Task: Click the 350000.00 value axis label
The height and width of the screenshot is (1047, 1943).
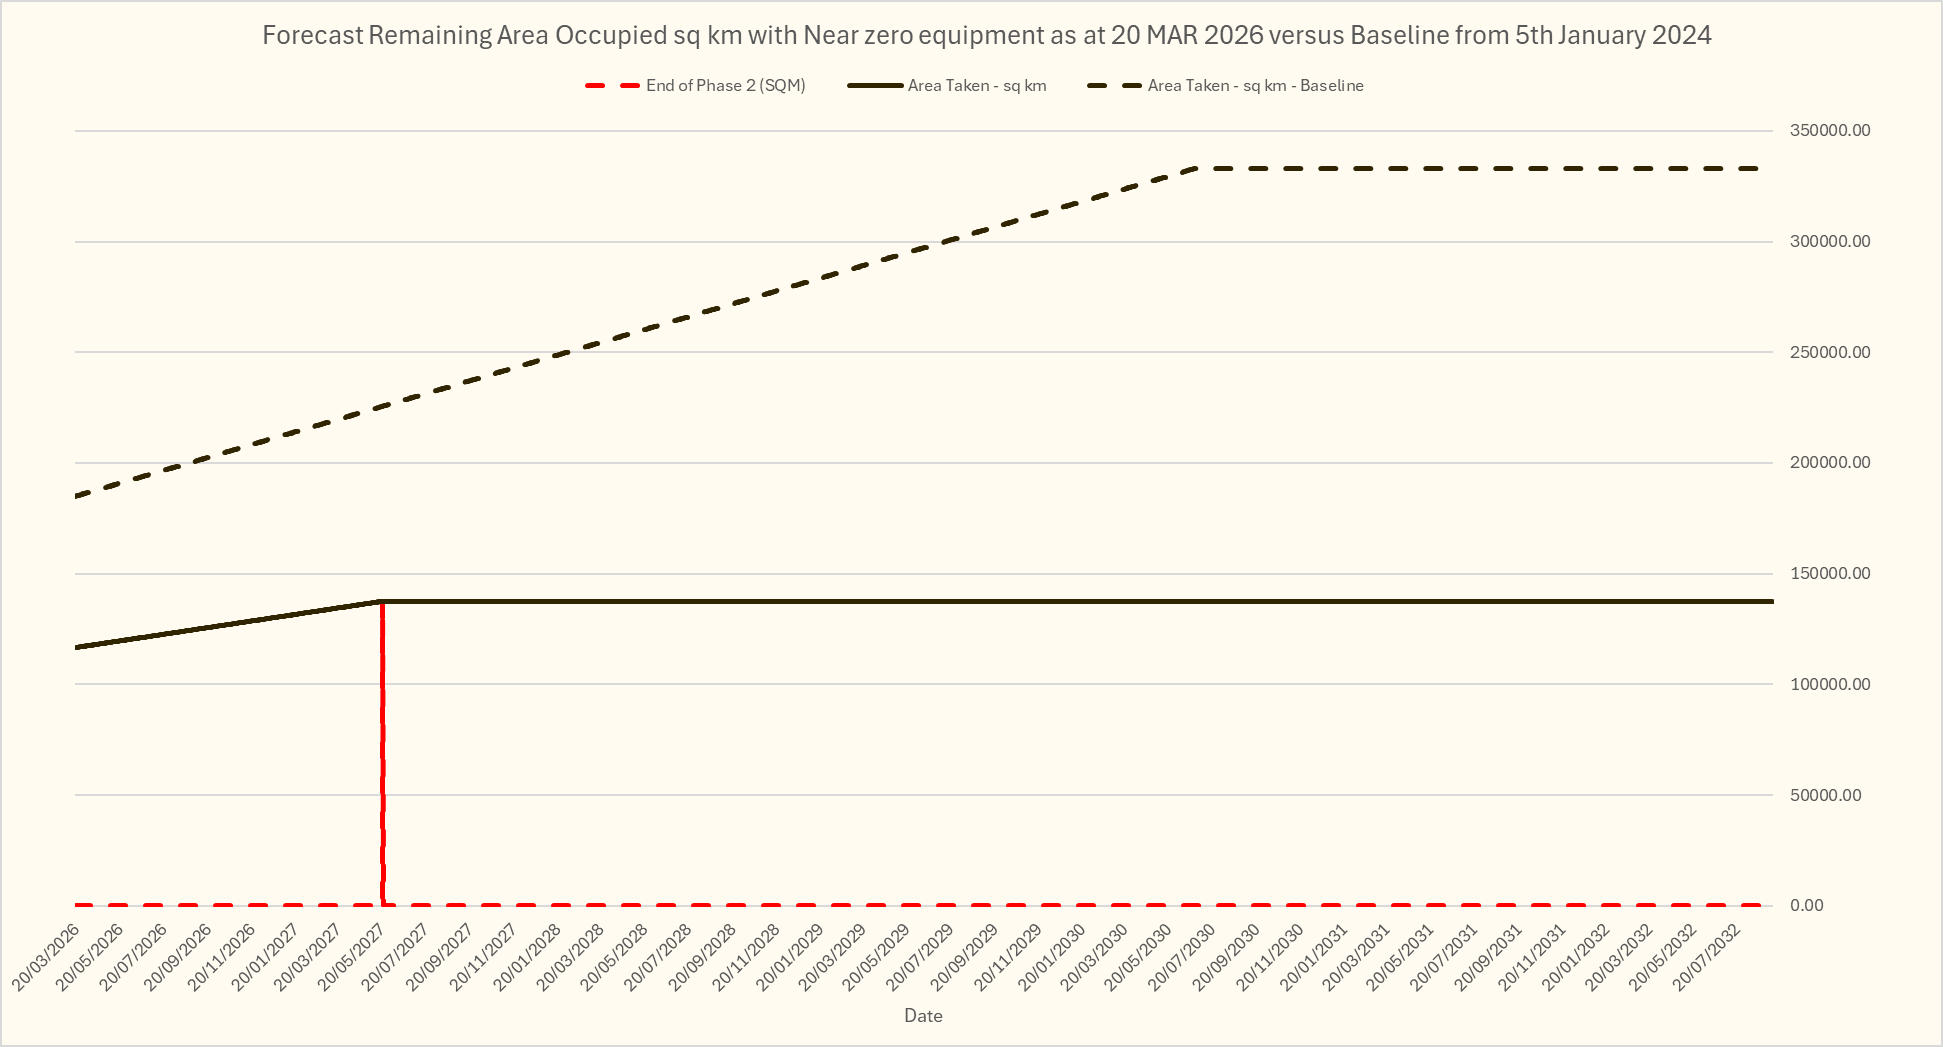Action: (x=1829, y=131)
